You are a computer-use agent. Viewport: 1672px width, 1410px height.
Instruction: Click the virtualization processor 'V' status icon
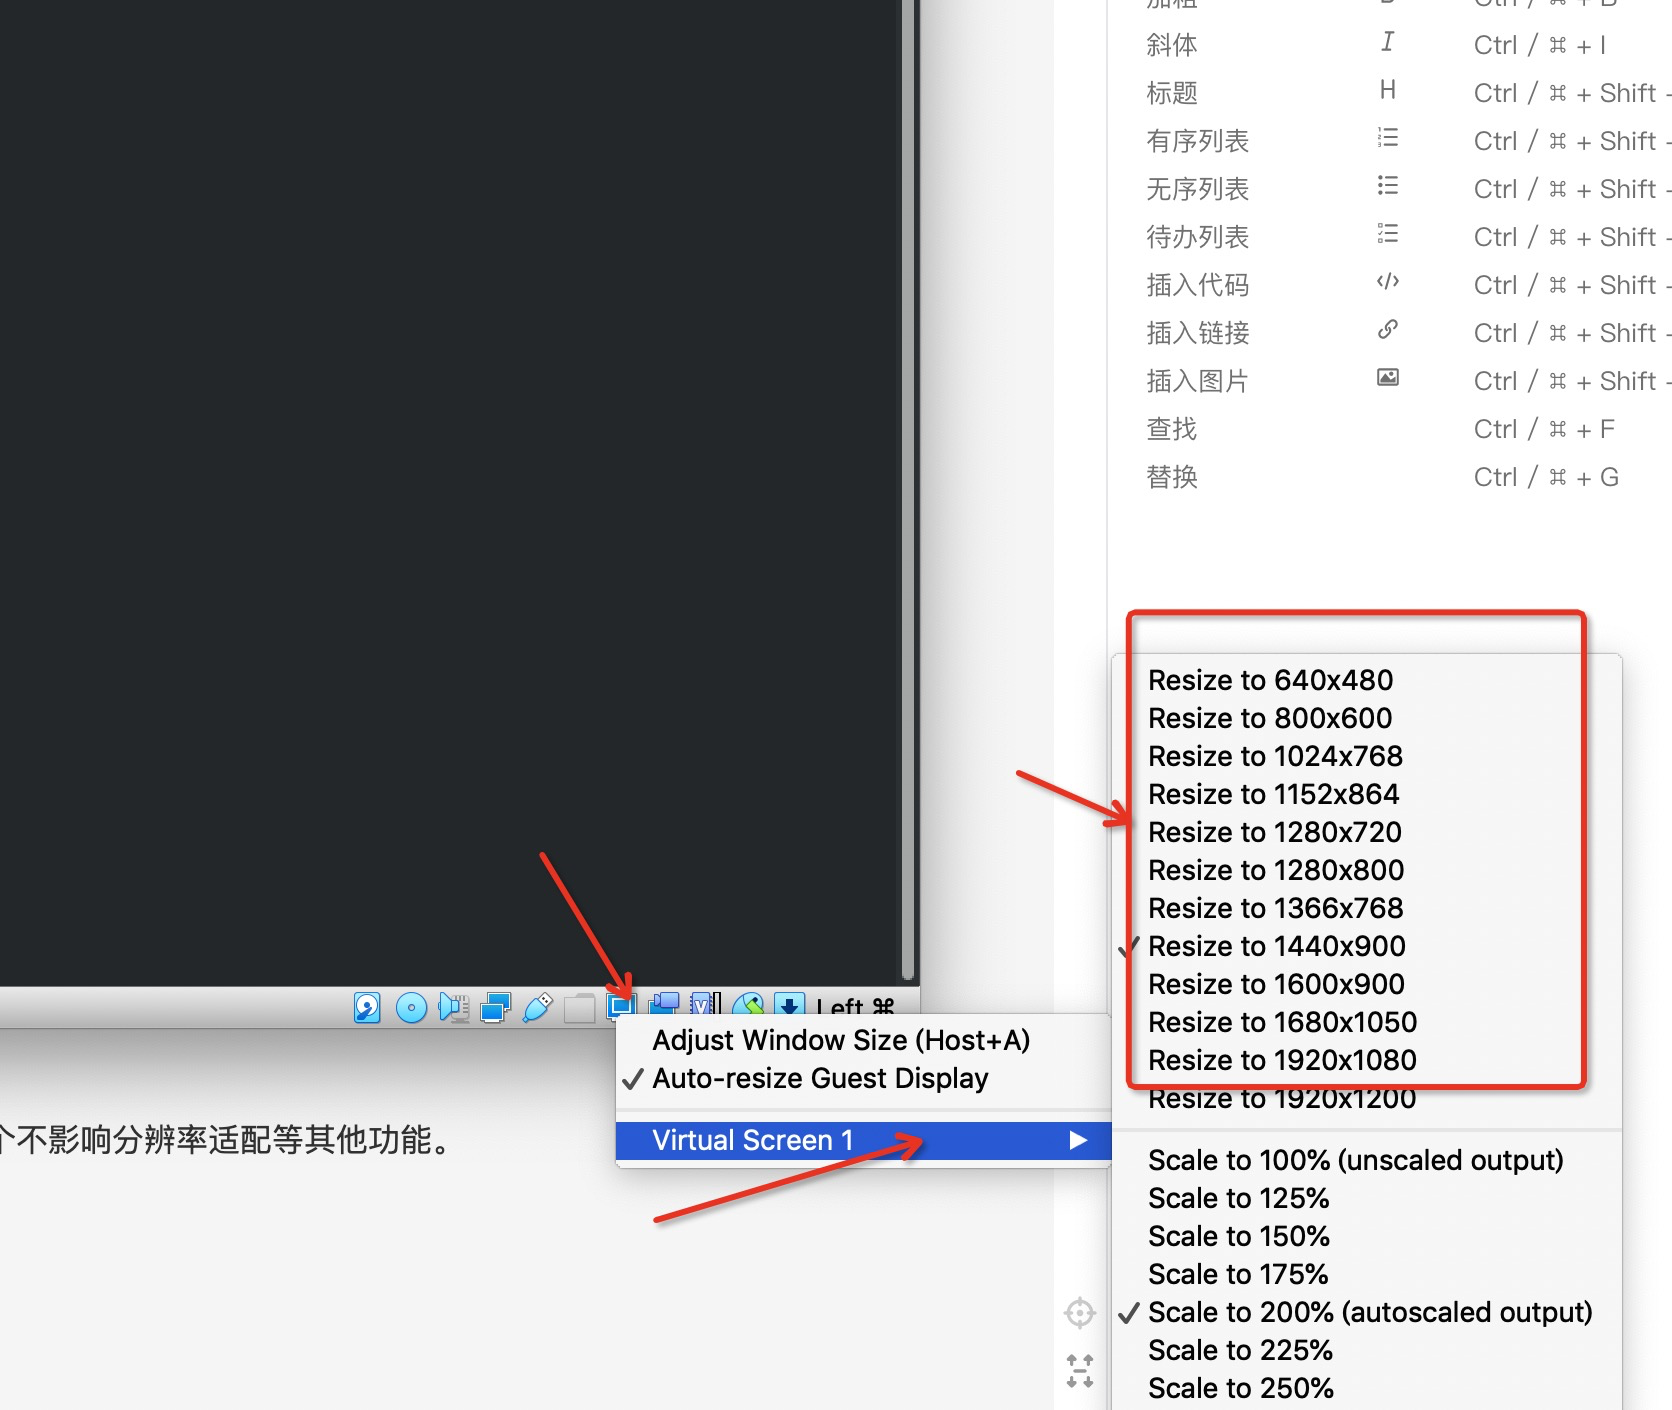click(705, 1004)
